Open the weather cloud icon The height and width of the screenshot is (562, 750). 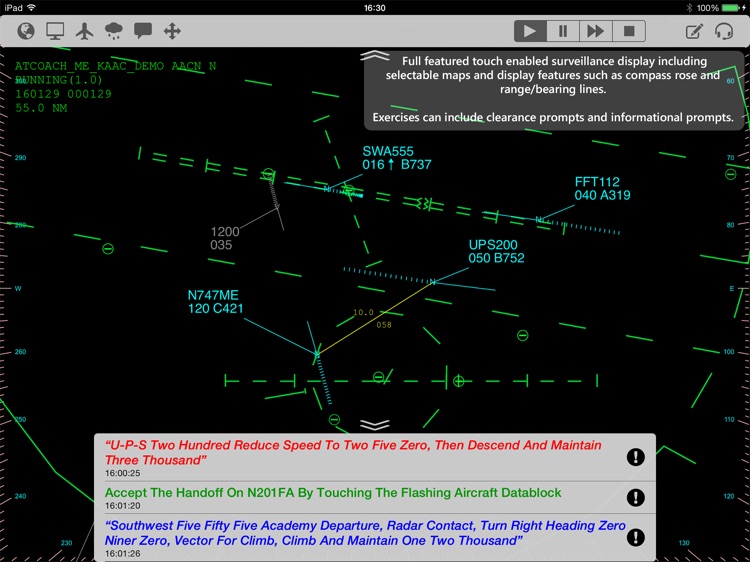[x=114, y=31]
